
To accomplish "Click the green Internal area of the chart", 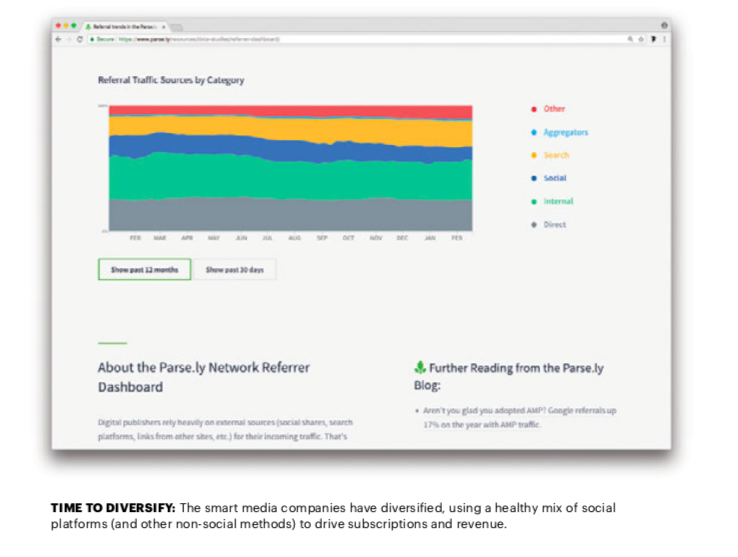I will (290, 179).
